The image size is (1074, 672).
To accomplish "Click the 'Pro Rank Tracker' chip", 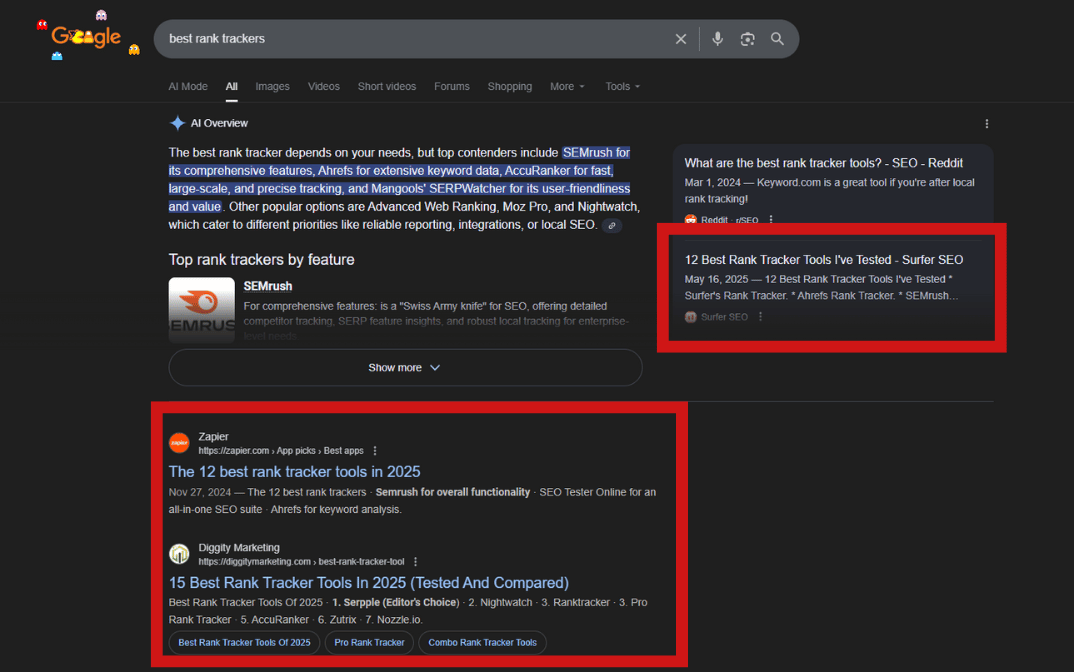I will pos(369,643).
